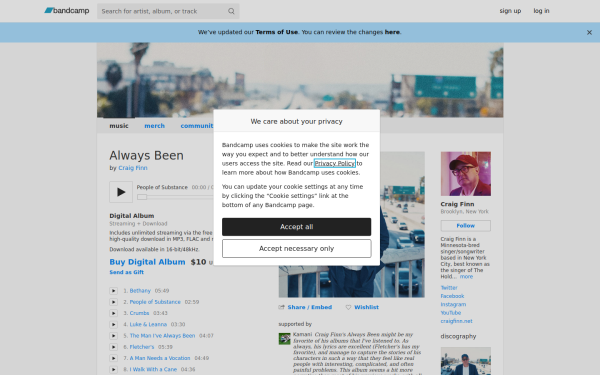The height and width of the screenshot is (375, 600).
Task: Open Craig Finn's YouTube link
Action: [x=450, y=313]
